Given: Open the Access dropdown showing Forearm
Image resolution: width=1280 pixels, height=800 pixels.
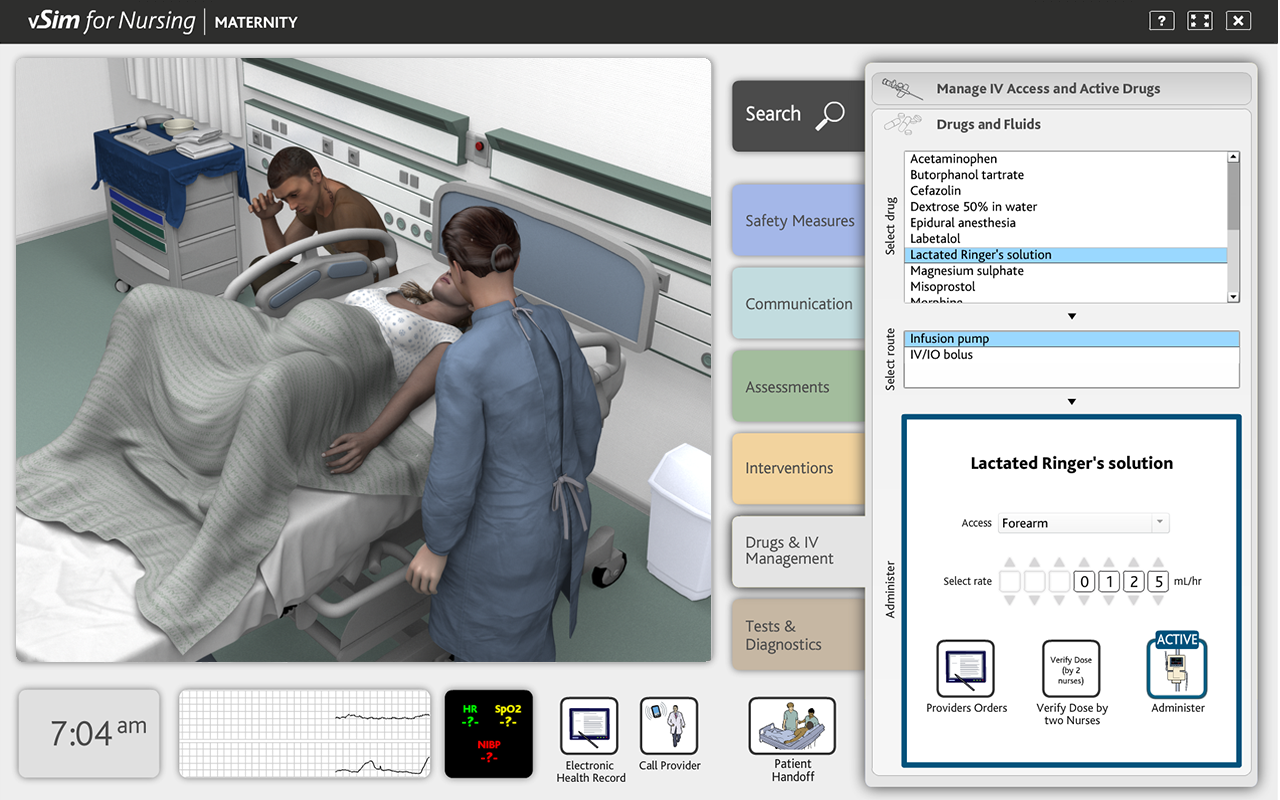Looking at the screenshot, I should click(1083, 522).
